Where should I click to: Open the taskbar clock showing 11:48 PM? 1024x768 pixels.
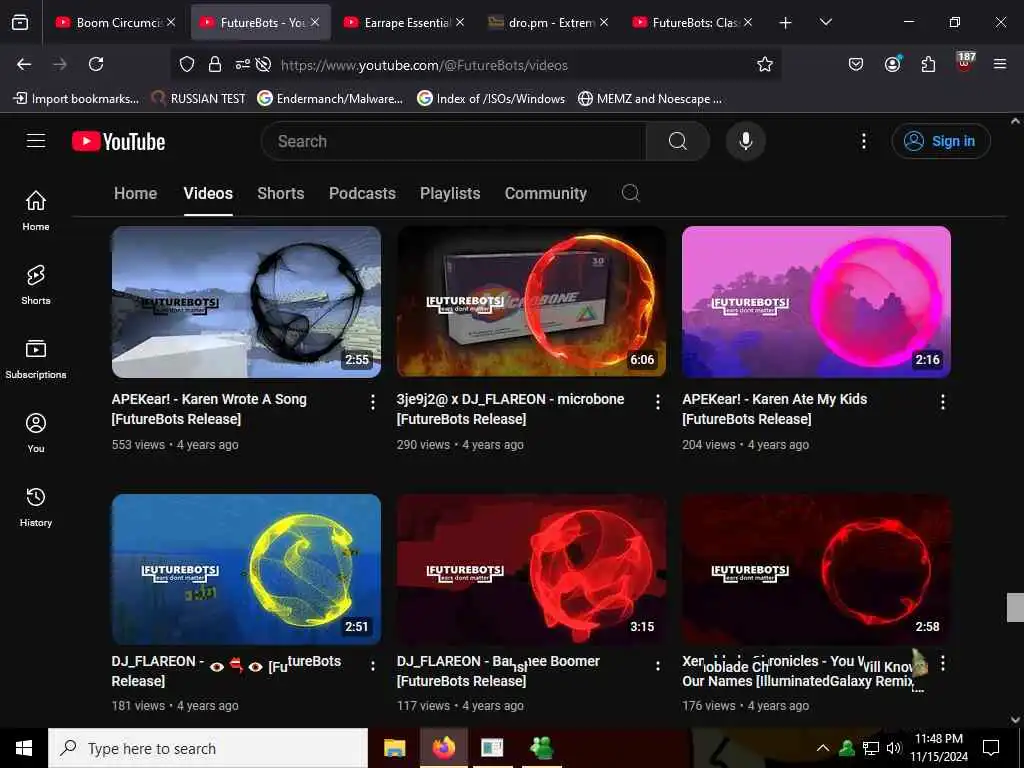click(939, 748)
